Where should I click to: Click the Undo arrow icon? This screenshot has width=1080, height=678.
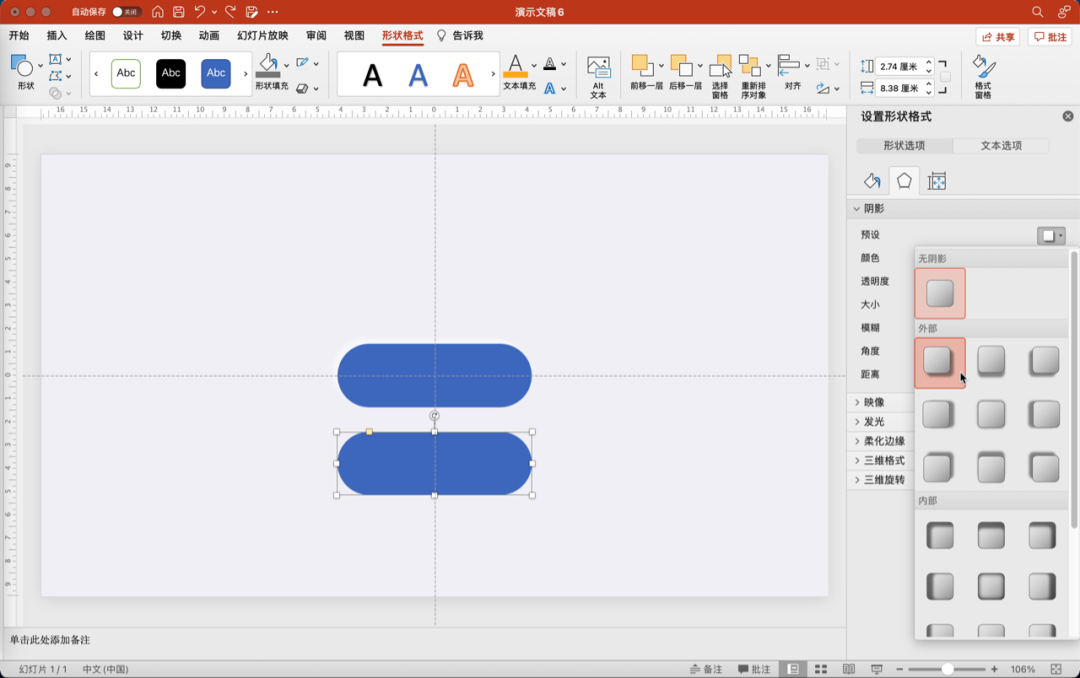(200, 12)
